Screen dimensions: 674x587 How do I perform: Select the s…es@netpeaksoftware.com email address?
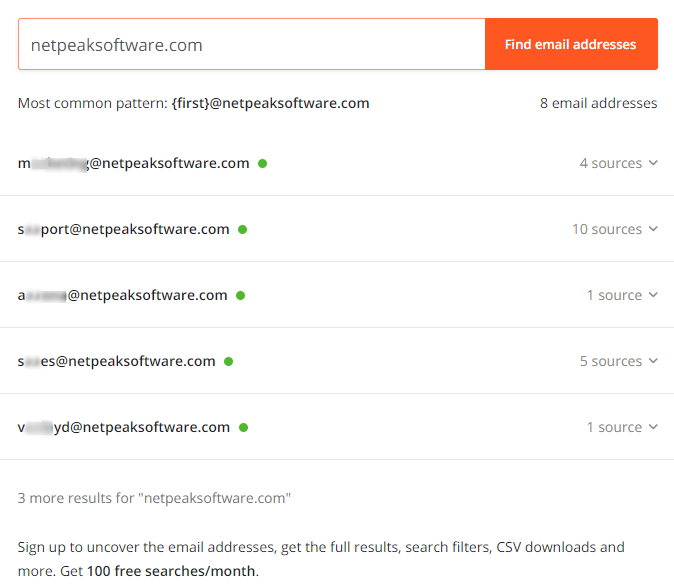coord(116,361)
